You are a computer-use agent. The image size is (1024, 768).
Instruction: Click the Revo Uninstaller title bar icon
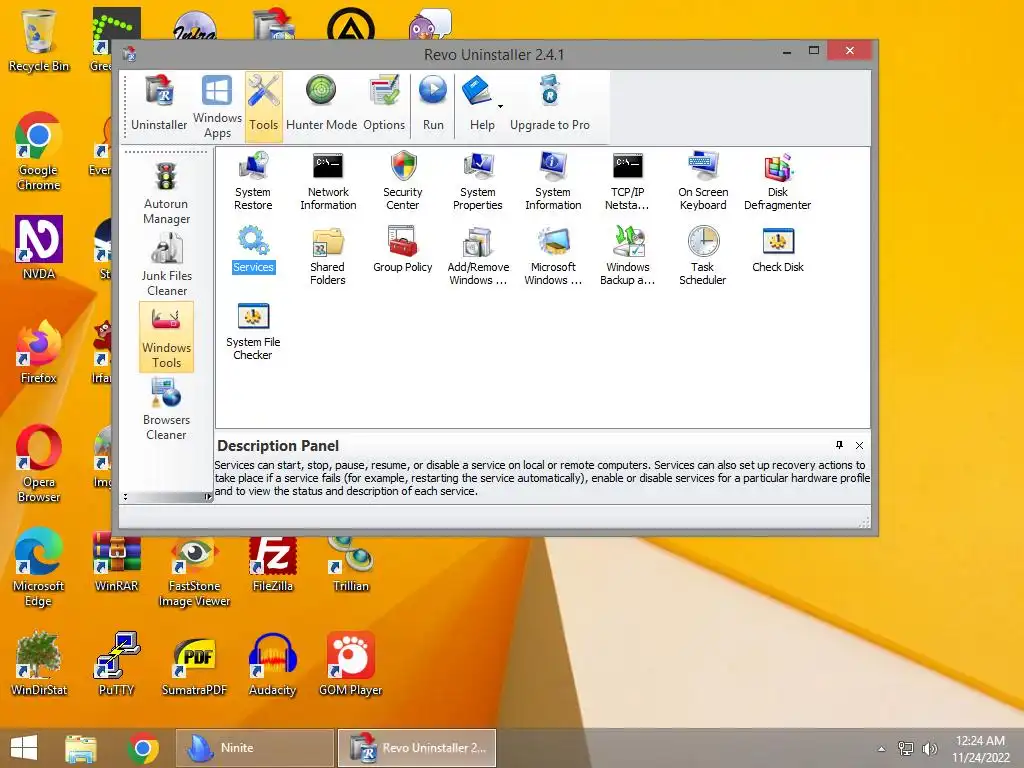pos(129,54)
